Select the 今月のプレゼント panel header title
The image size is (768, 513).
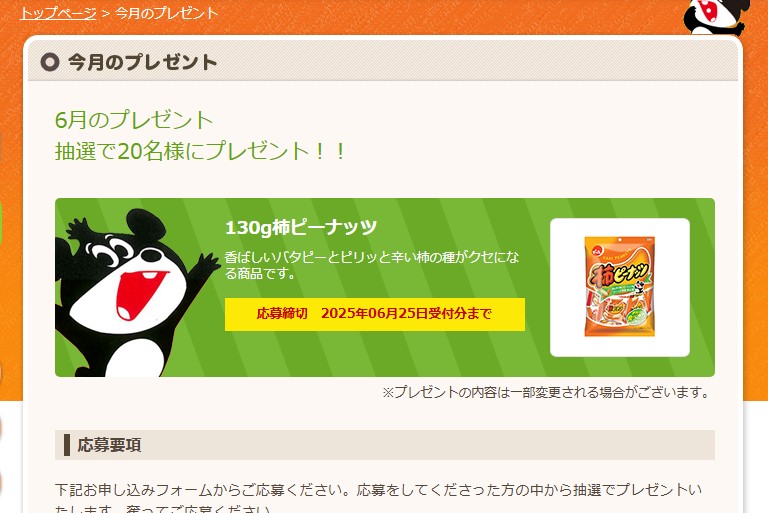[143, 62]
